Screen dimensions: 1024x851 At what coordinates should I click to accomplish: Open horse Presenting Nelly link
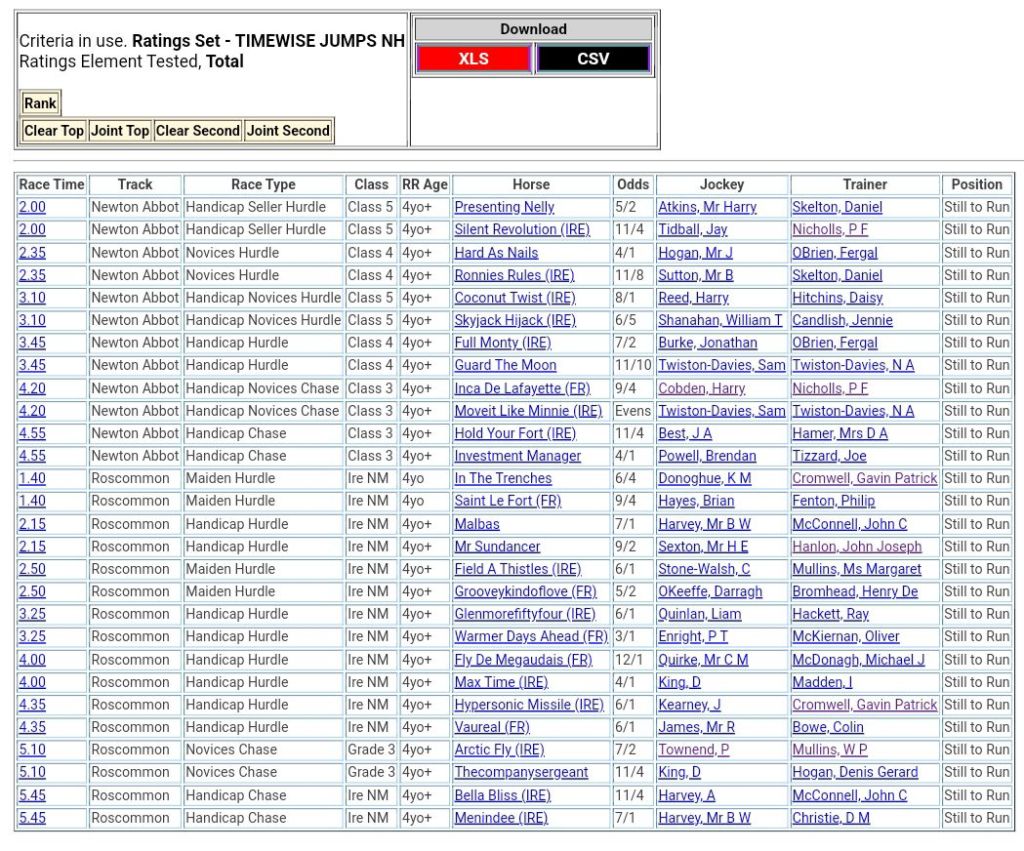tap(504, 207)
